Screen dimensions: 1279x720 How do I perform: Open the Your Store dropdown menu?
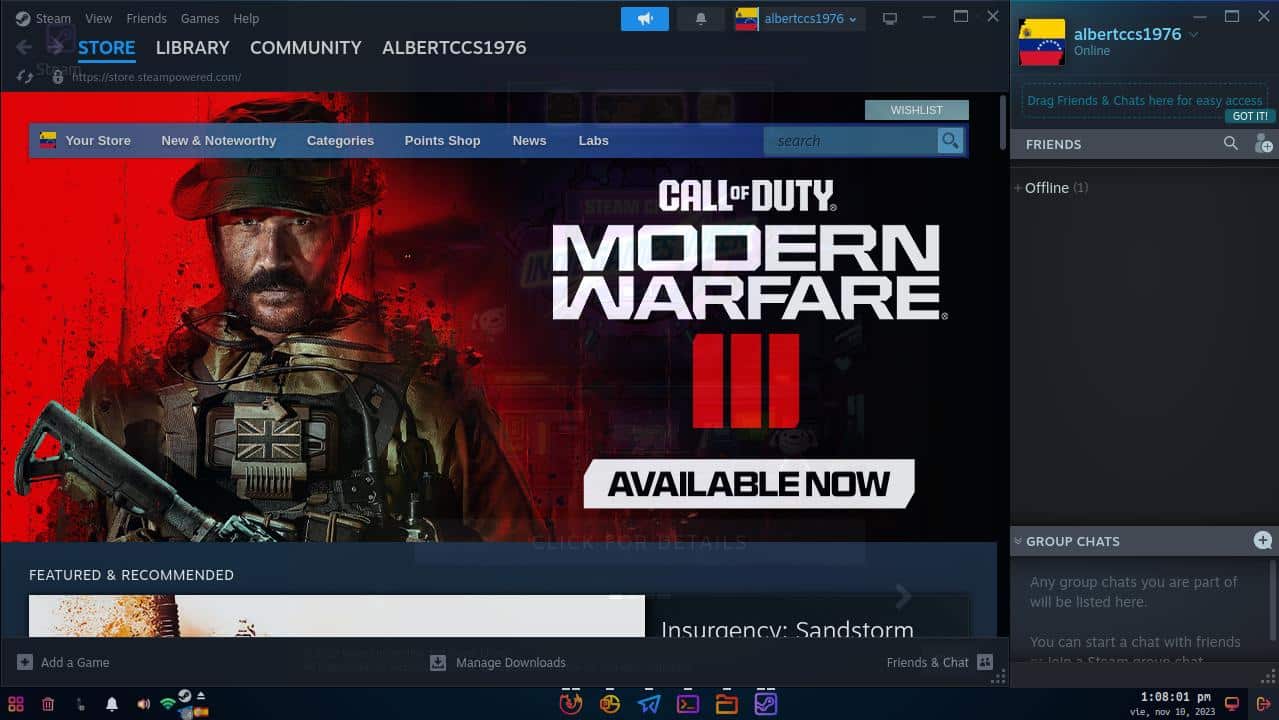(x=98, y=141)
